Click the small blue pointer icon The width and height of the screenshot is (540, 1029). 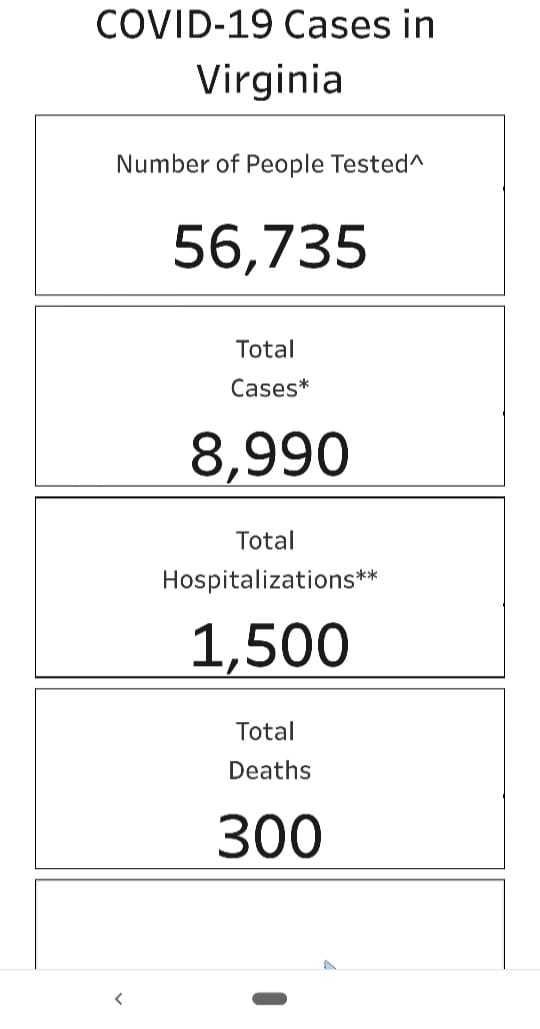pyautogui.click(x=329, y=964)
